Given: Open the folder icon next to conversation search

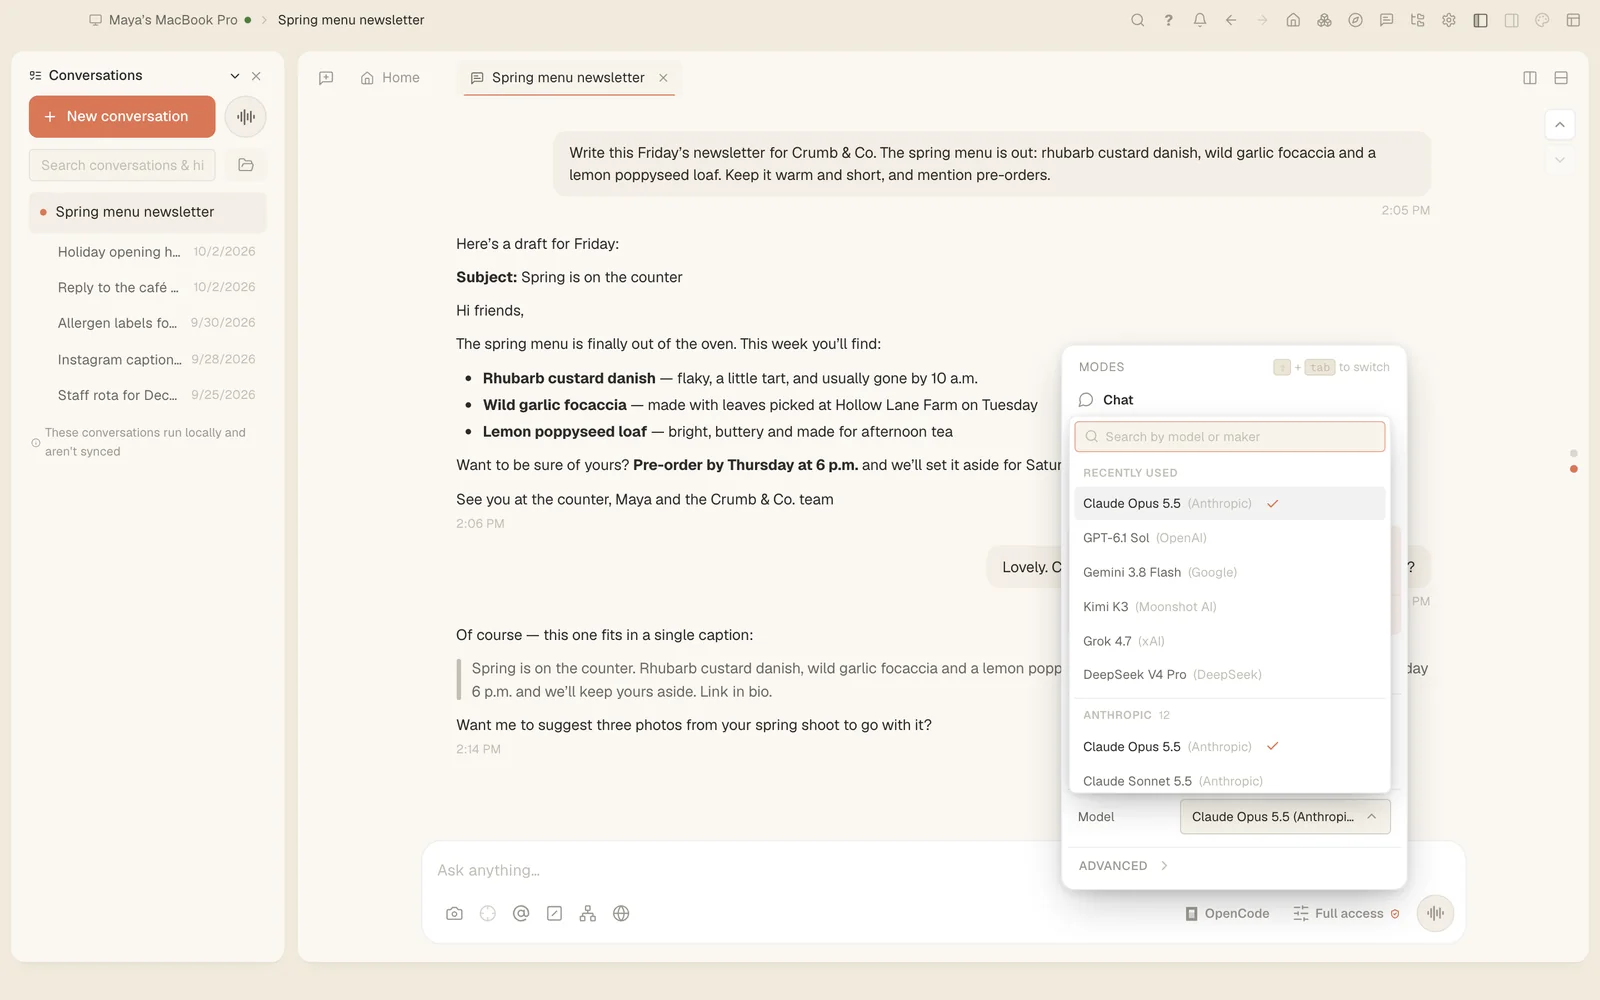Looking at the screenshot, I should (246, 165).
